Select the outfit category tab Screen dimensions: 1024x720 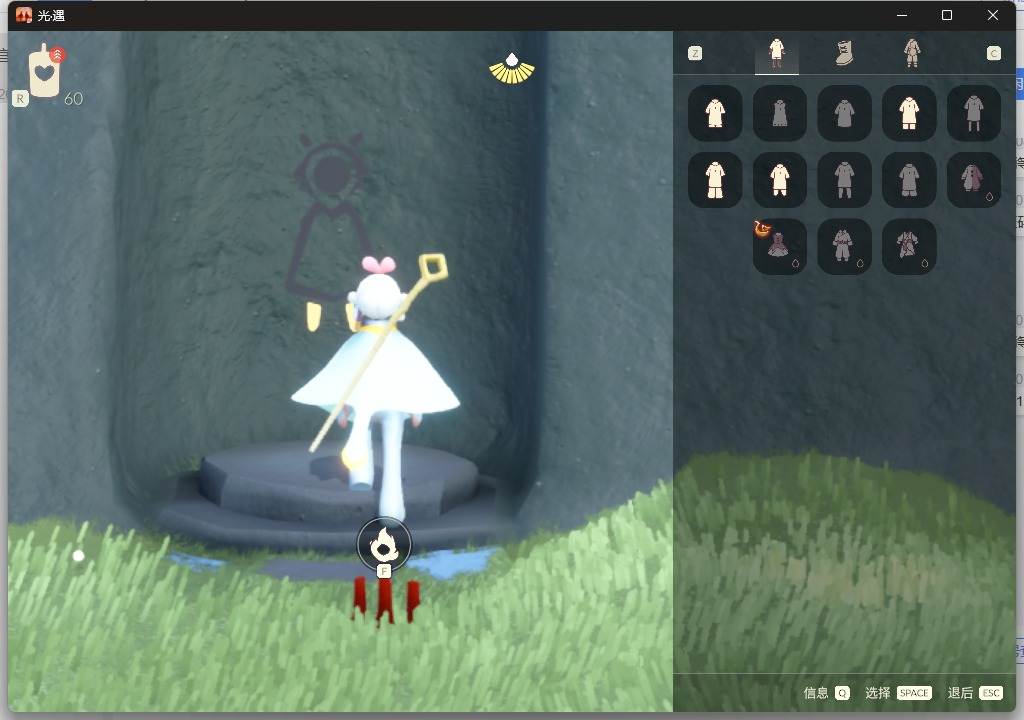pos(776,53)
